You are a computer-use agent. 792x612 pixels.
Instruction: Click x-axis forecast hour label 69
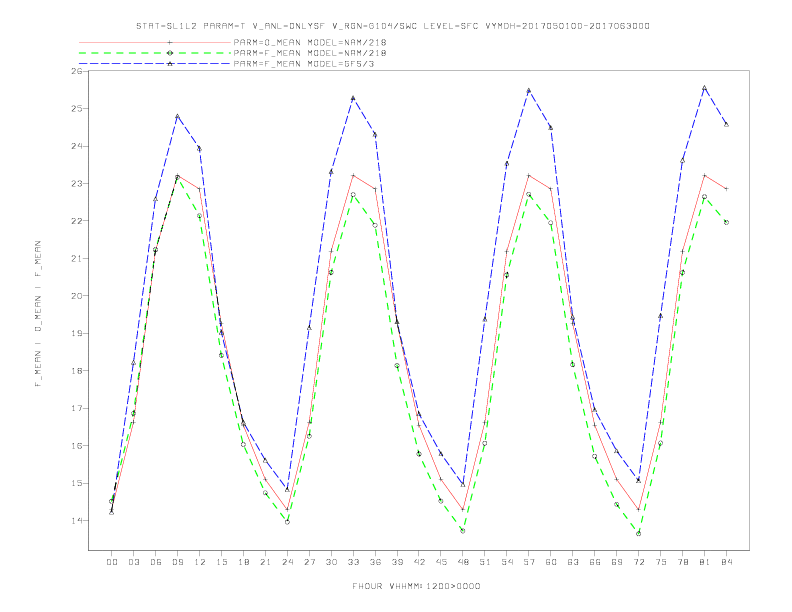pyautogui.click(x=617, y=562)
